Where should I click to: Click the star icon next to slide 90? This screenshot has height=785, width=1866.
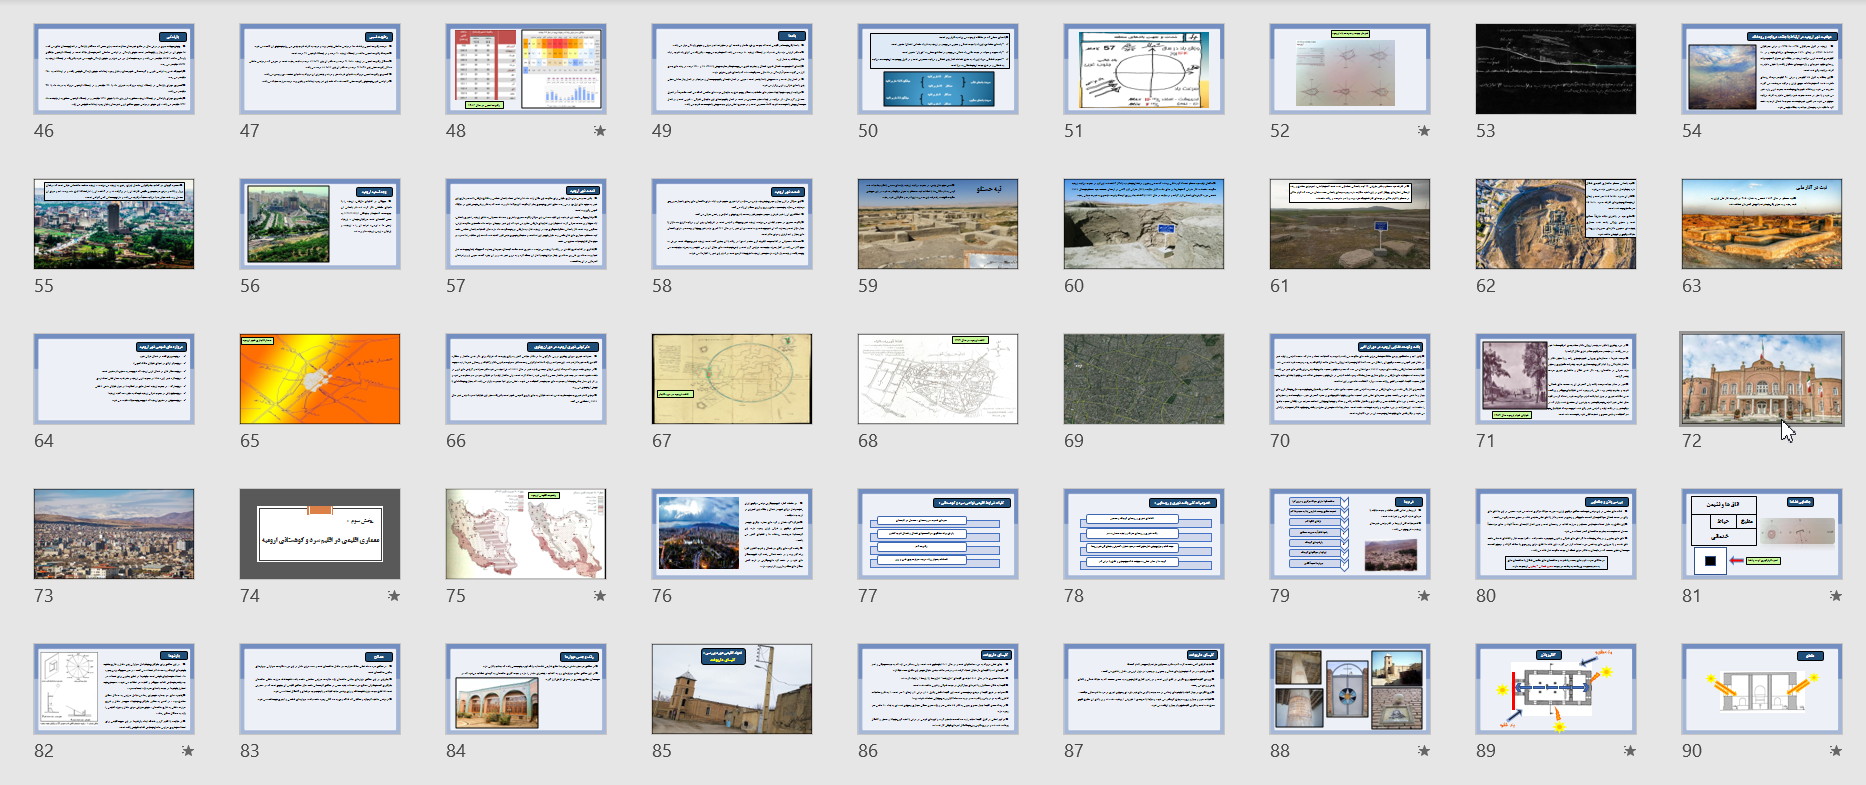pyautogui.click(x=1835, y=751)
